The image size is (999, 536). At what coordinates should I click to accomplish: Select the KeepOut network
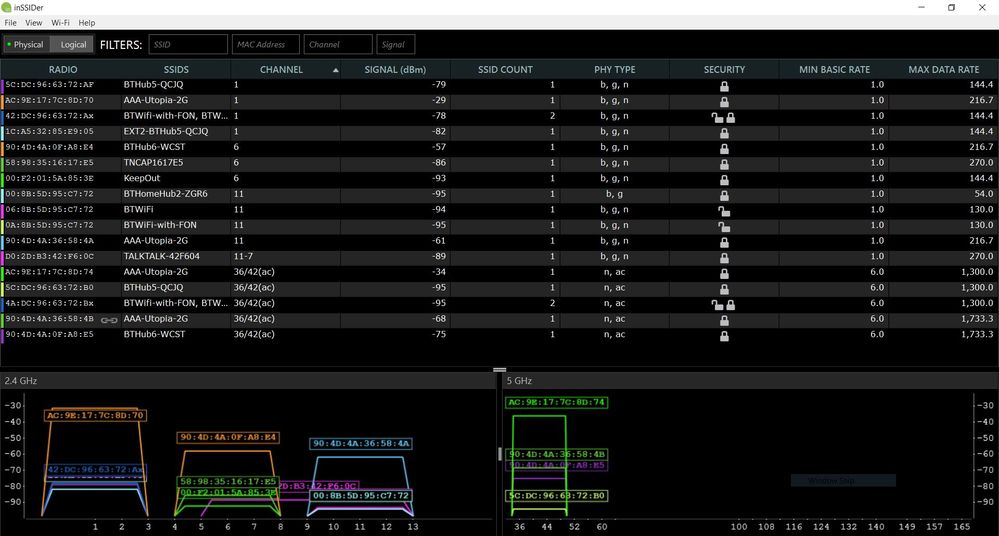500,178
